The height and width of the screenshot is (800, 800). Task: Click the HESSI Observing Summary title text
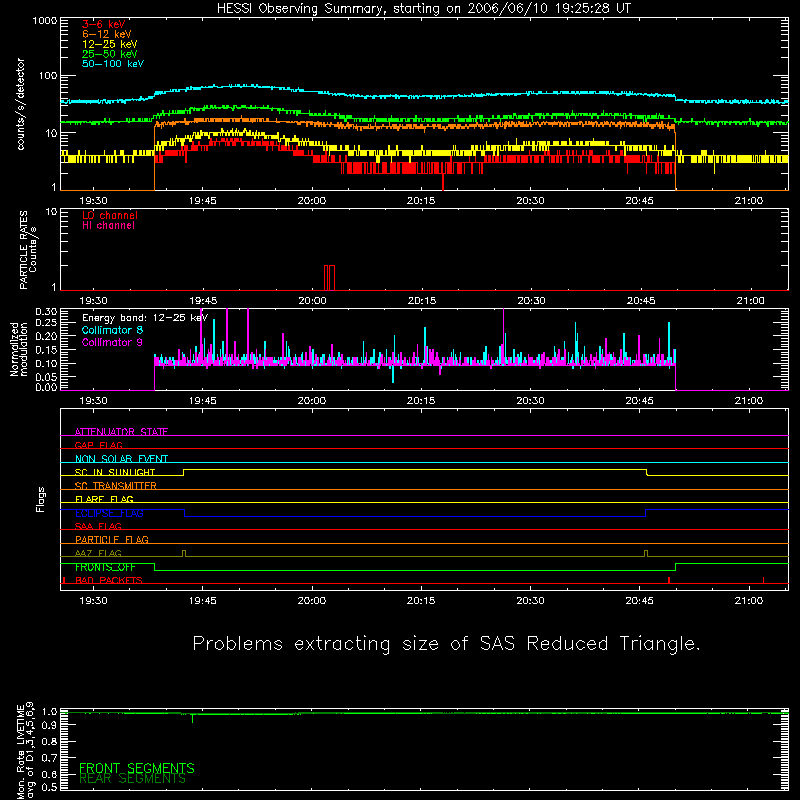(424, 9)
